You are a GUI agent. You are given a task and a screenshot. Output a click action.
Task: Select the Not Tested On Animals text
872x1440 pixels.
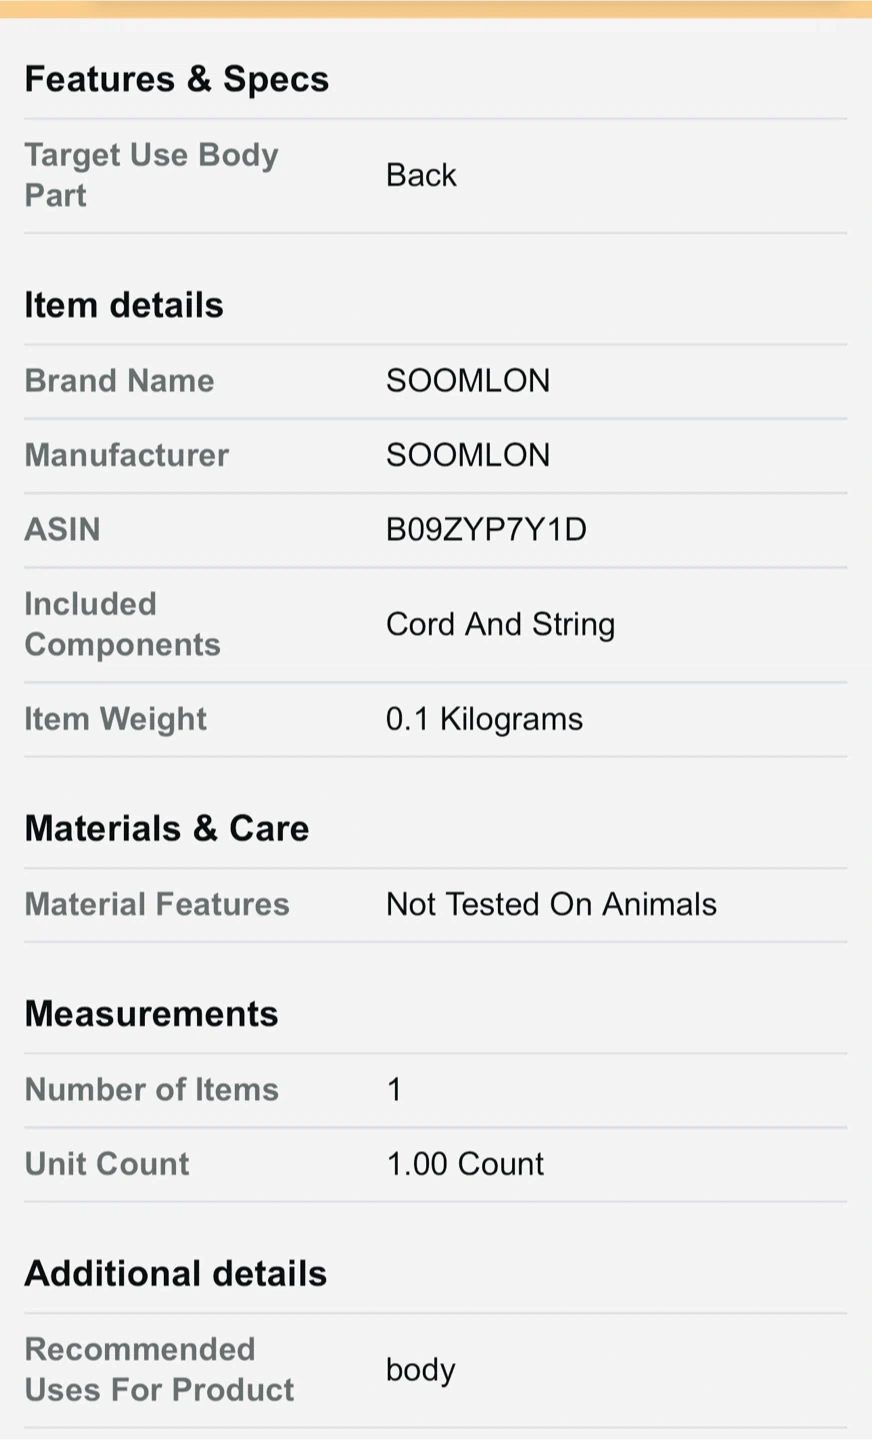tap(551, 904)
